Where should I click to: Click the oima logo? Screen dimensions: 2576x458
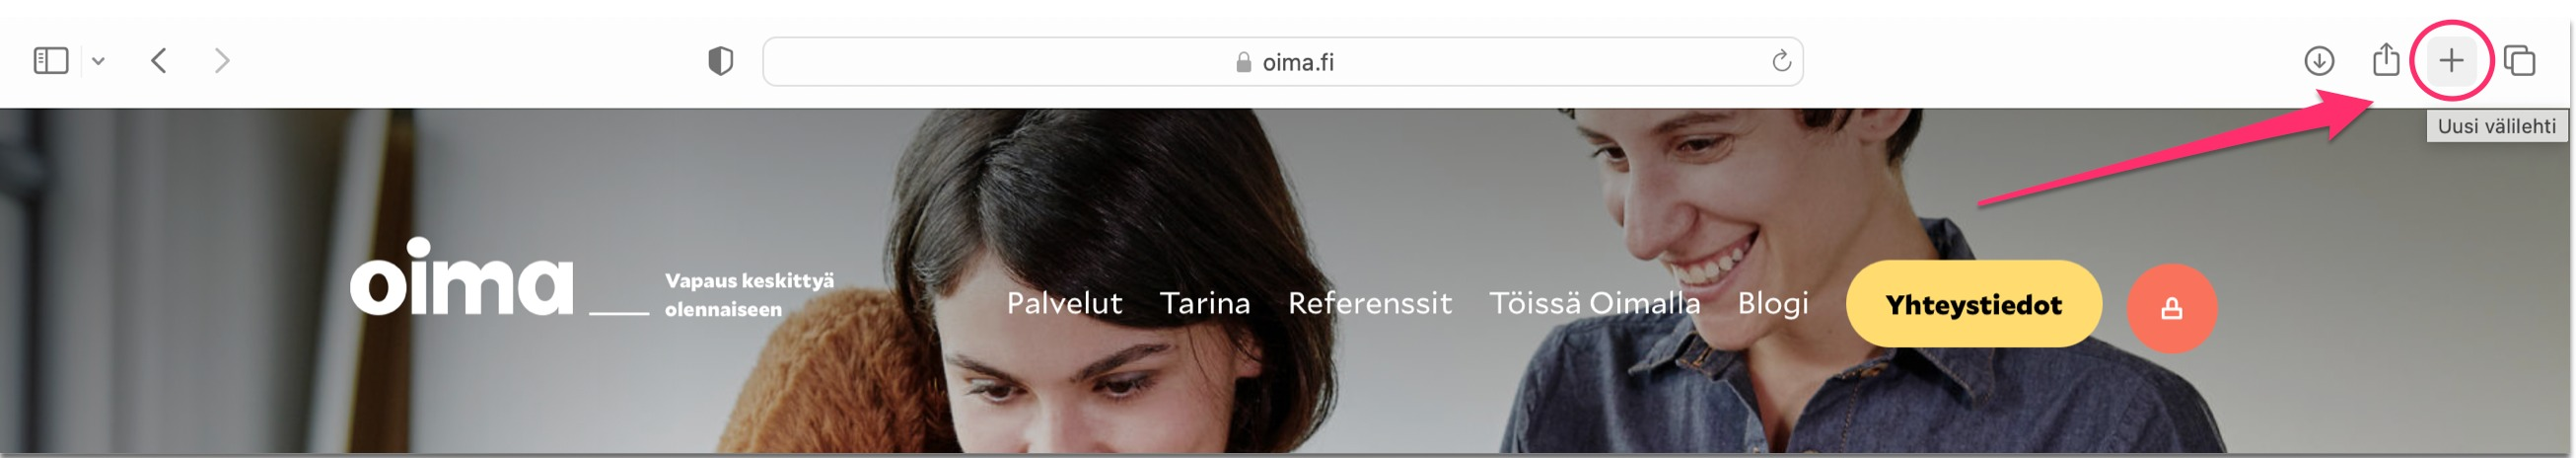(x=461, y=277)
